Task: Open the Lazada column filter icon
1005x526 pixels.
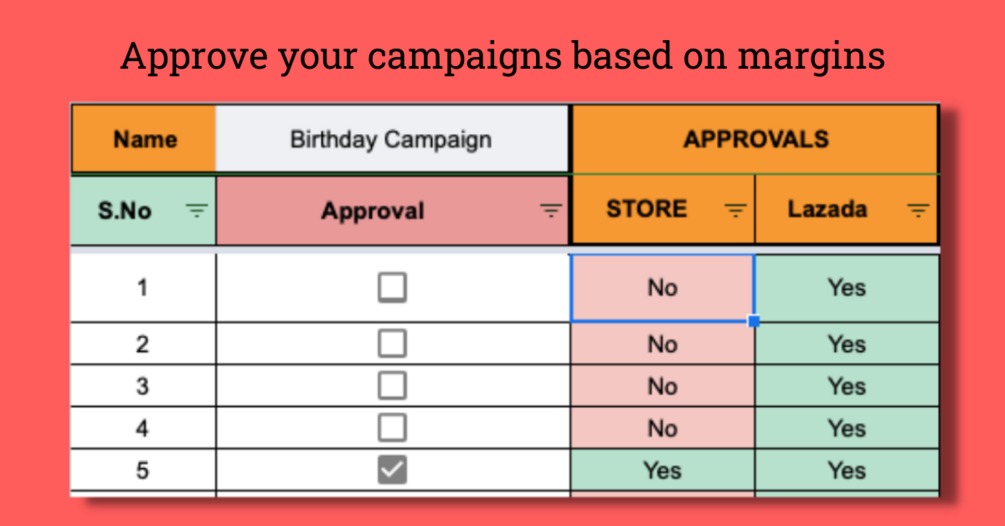Action: pyautogui.click(x=917, y=210)
